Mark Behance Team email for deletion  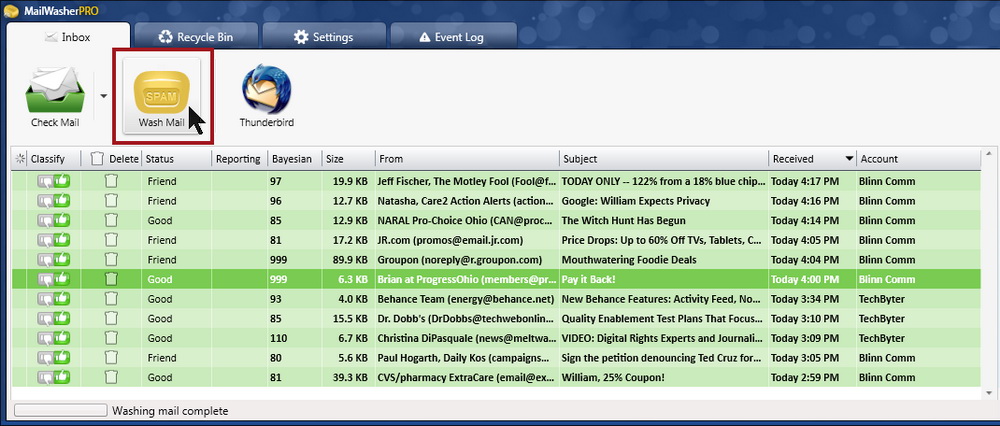pos(112,299)
